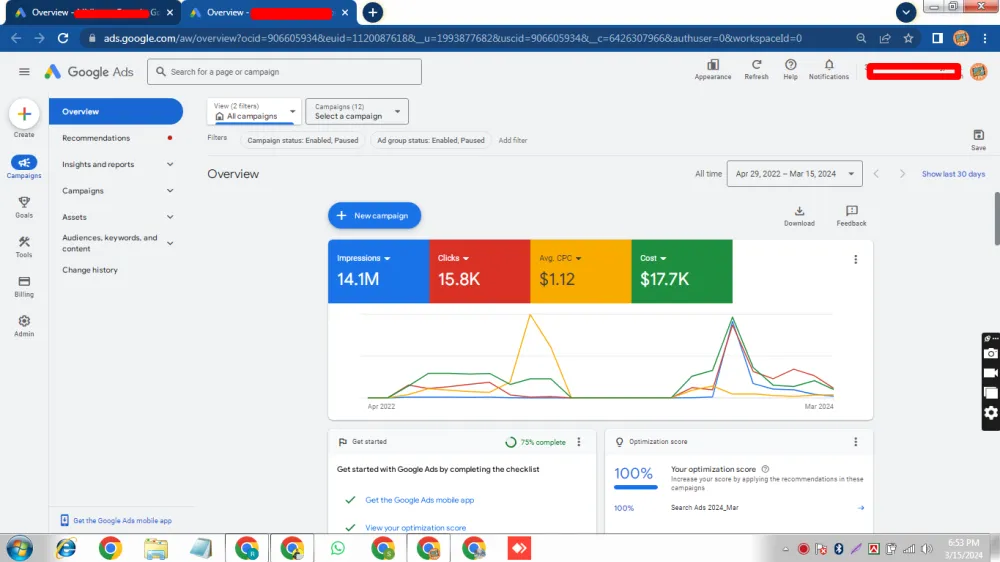Open Search Ads 2024_Mar arrow
The height and width of the screenshot is (562, 1000).
point(860,508)
